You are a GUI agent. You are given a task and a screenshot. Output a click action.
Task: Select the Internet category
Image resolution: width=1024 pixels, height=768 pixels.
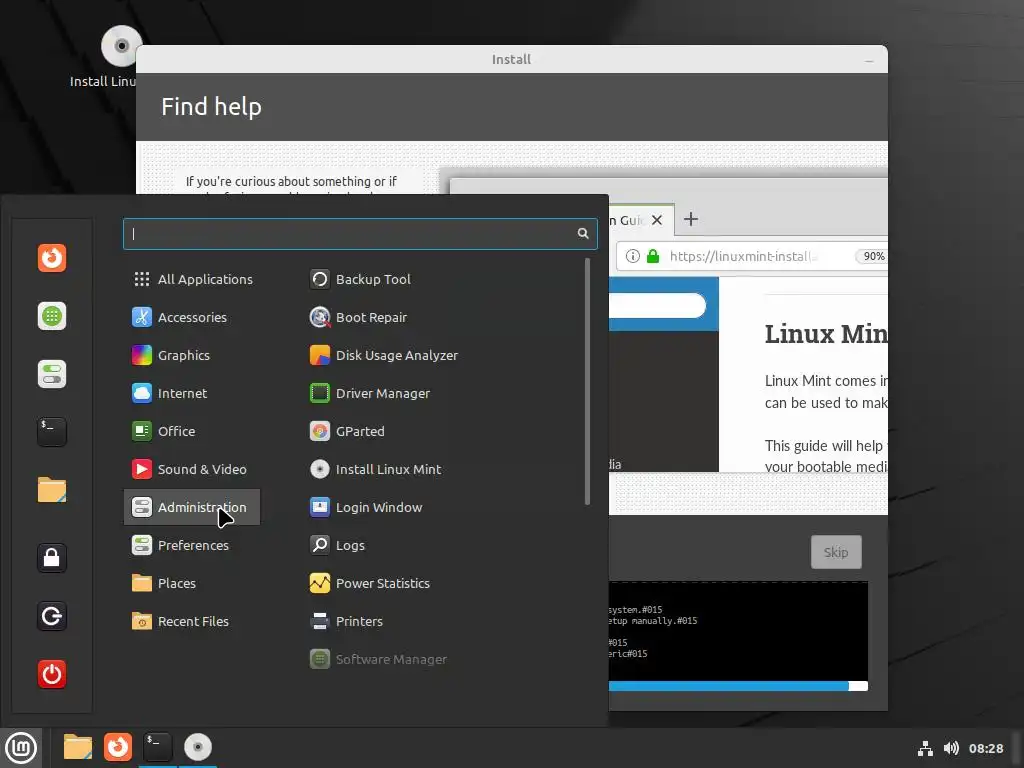(192, 393)
